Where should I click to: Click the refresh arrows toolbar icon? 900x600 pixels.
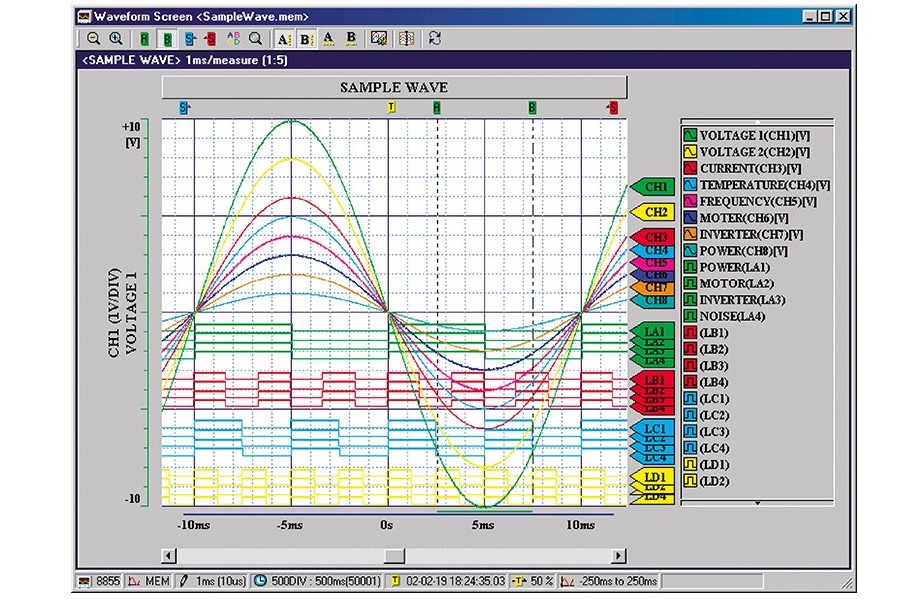[435, 38]
